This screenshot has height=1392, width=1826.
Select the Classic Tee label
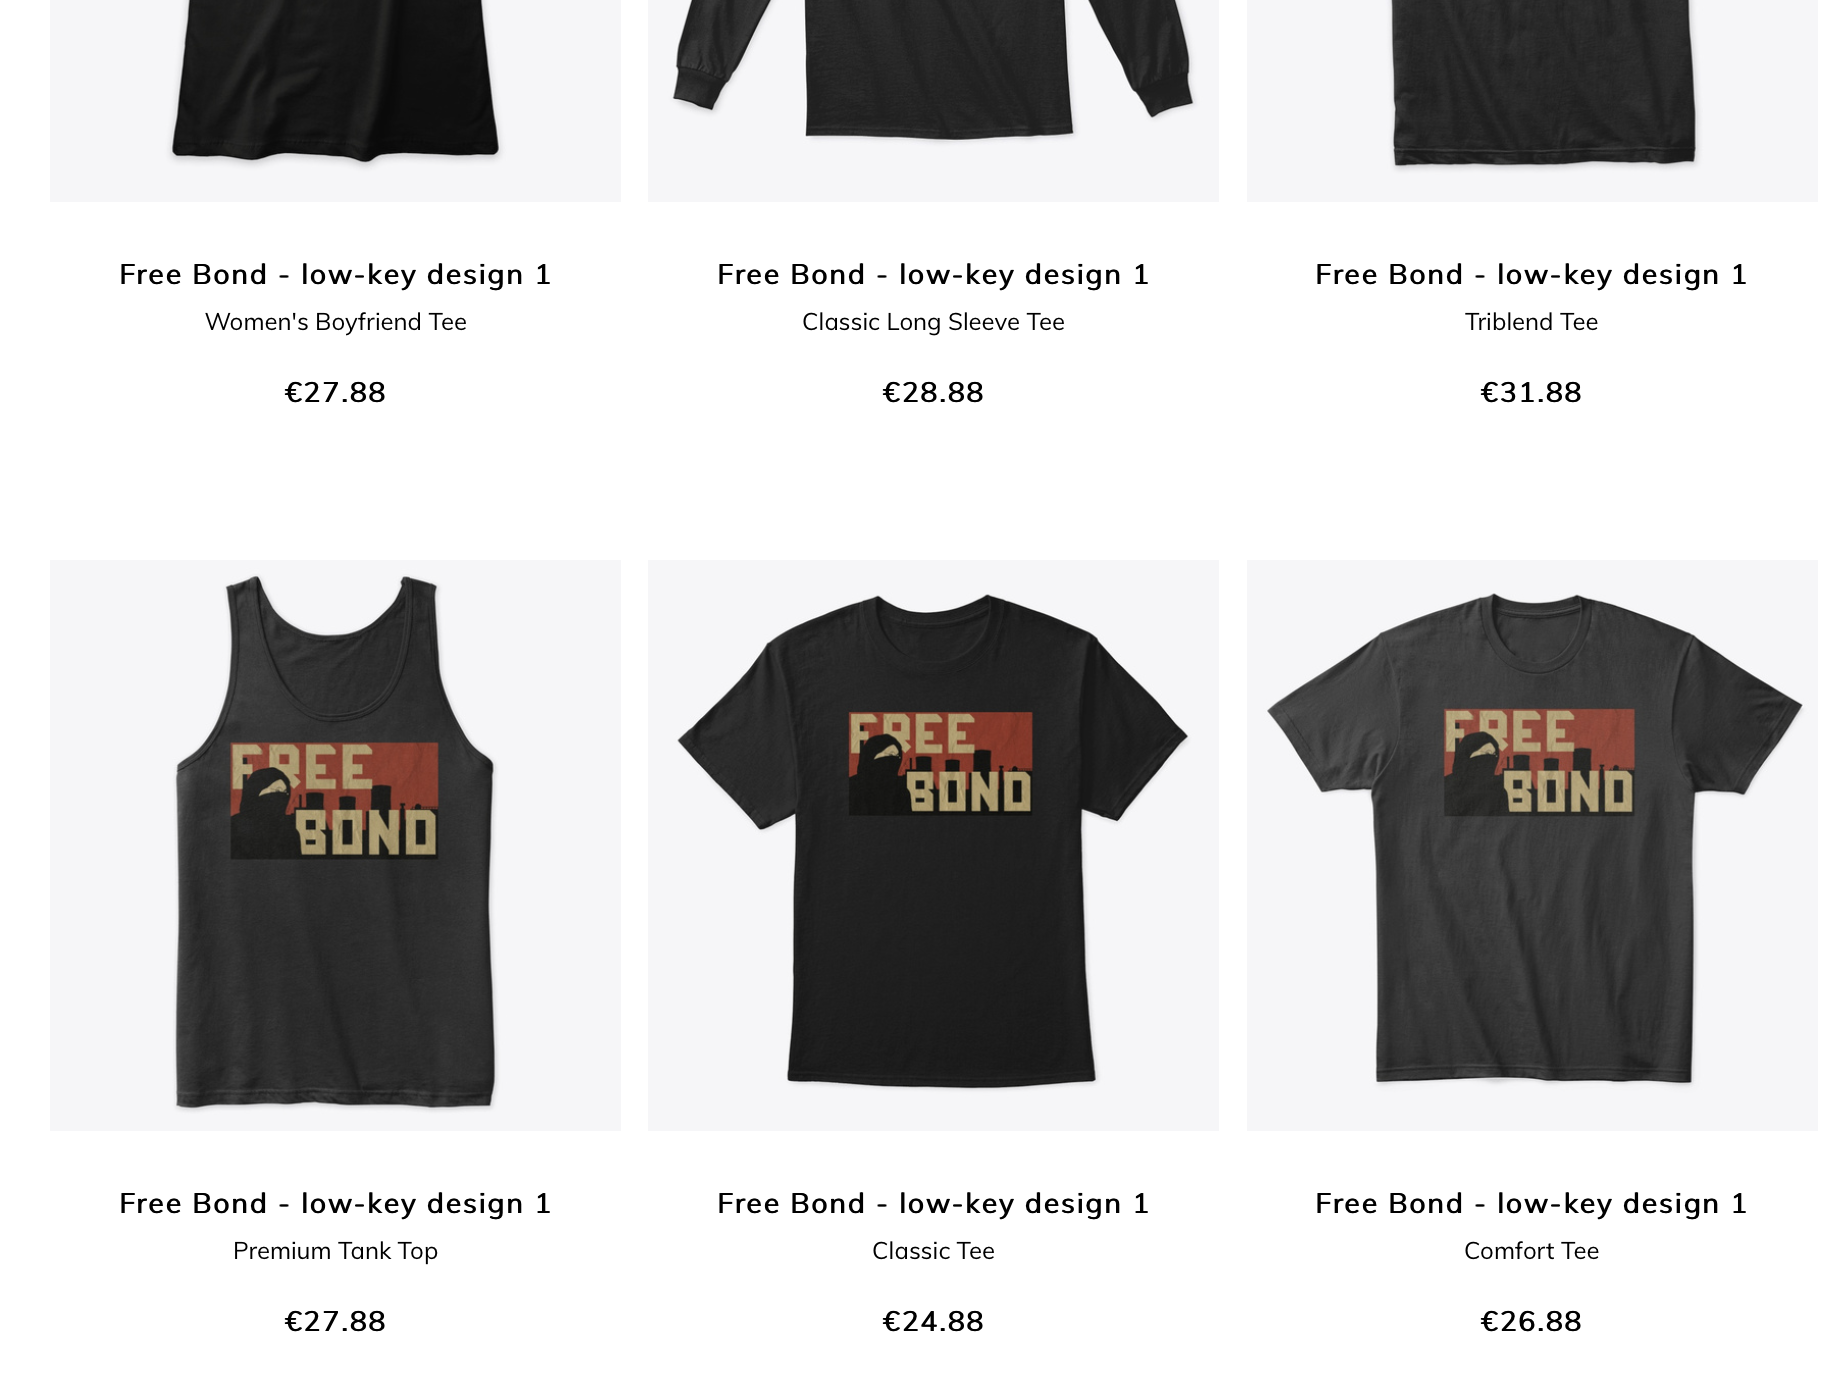(933, 1251)
